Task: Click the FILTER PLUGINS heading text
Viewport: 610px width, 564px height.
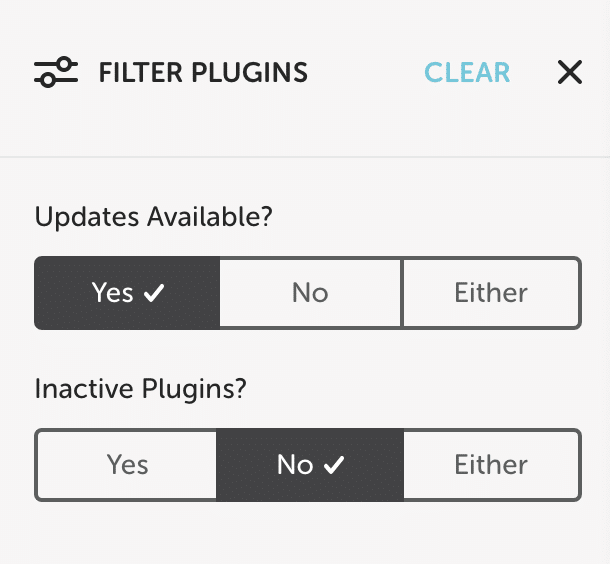Action: click(203, 73)
